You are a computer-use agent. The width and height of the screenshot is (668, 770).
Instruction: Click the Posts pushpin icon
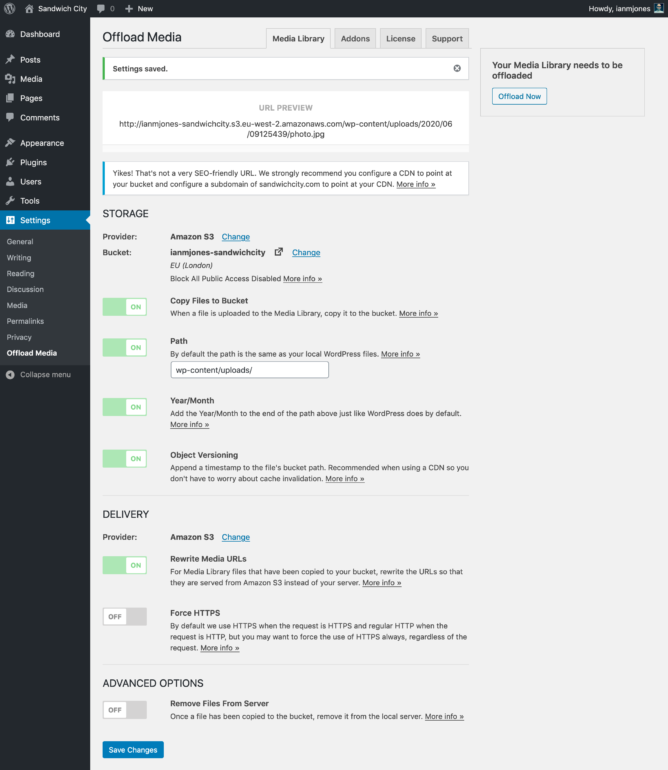tap(10, 59)
